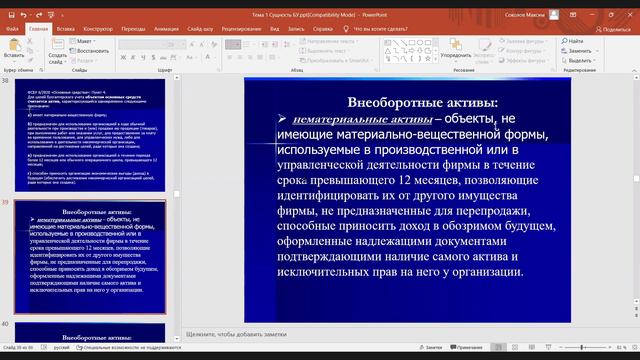Activate the format painter brush
Viewport: 640px width, 360px height.
pos(29,60)
